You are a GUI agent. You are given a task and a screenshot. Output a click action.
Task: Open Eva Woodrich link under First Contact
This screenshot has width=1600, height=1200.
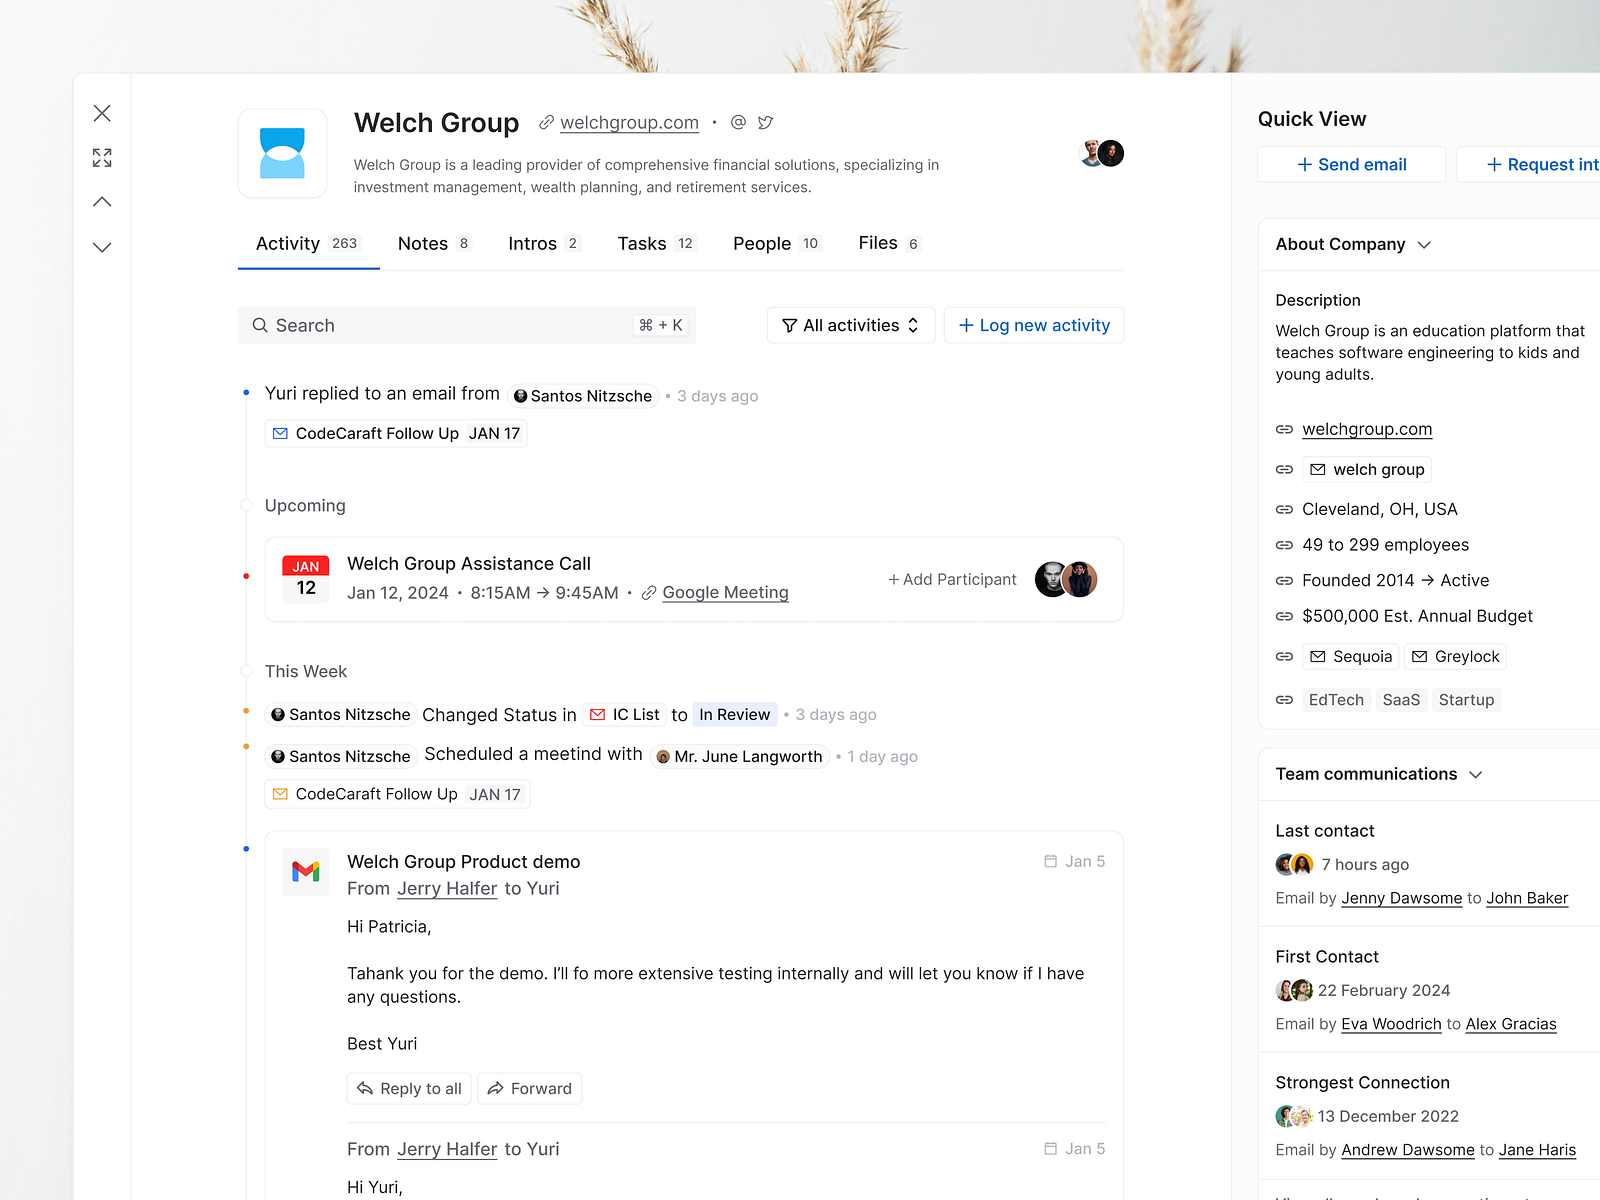(1391, 1024)
